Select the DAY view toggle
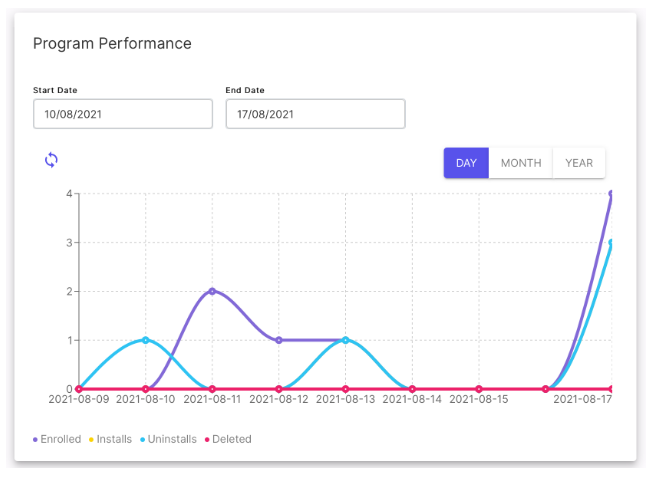Screen dimensions: 654x480 coord(466,163)
